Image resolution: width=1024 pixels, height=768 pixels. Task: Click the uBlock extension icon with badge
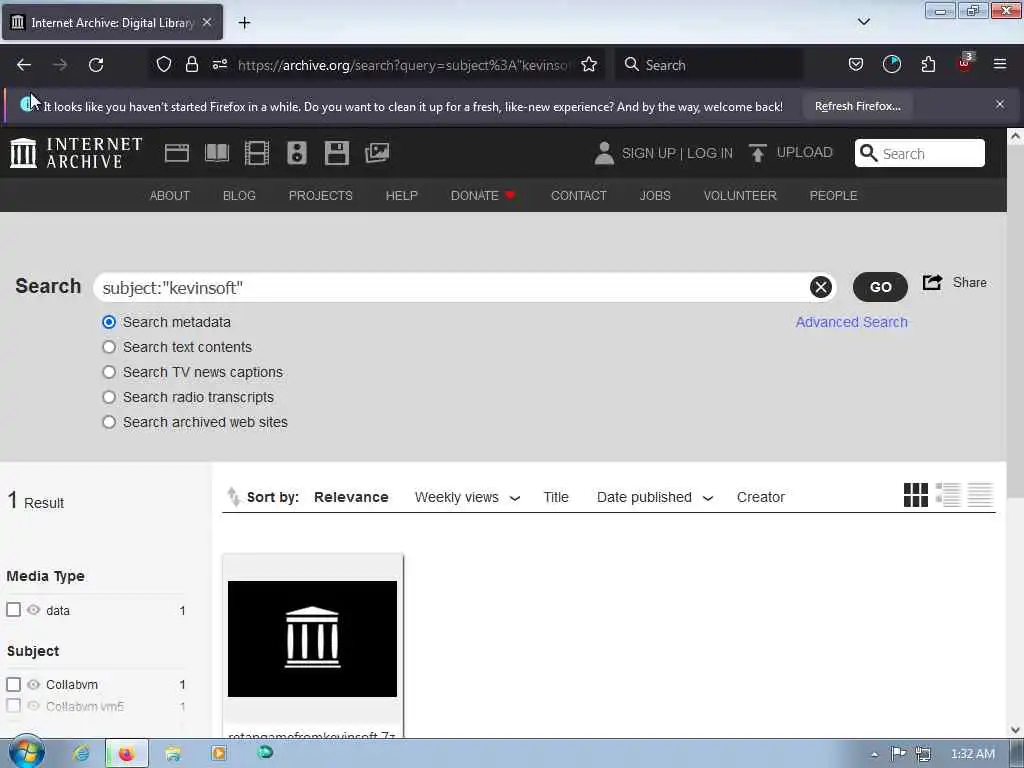click(x=965, y=63)
